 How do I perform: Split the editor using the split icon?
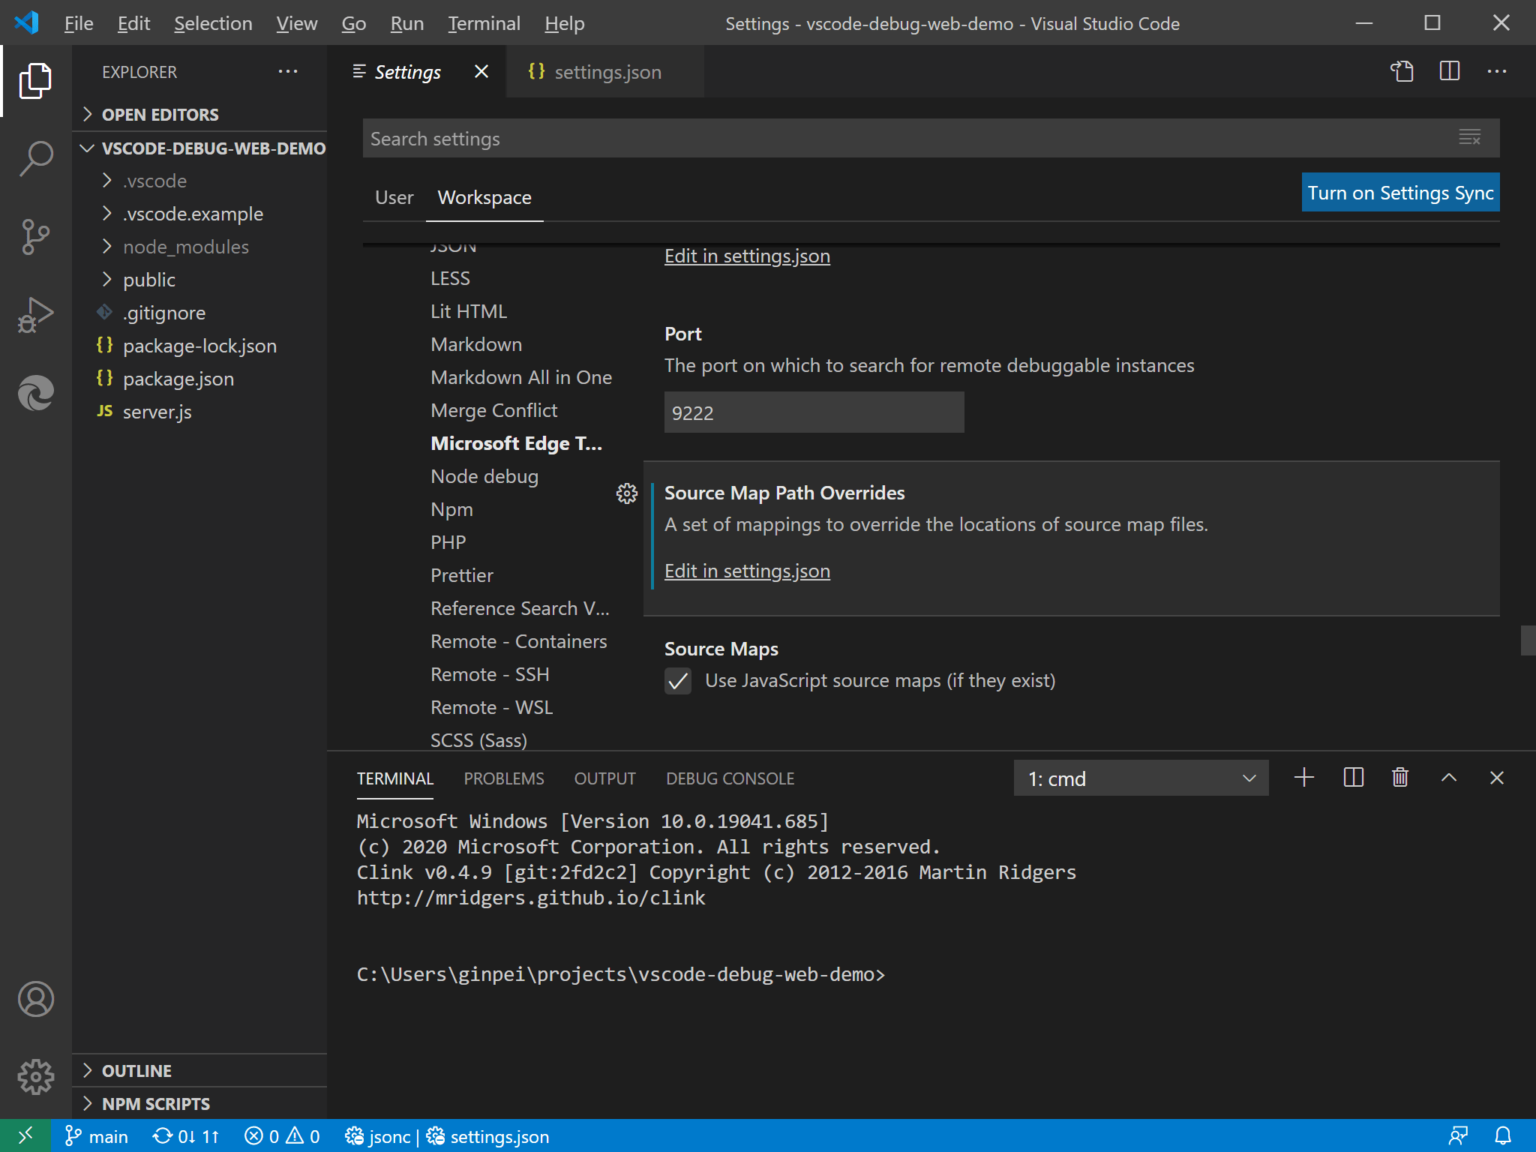[x=1448, y=71]
